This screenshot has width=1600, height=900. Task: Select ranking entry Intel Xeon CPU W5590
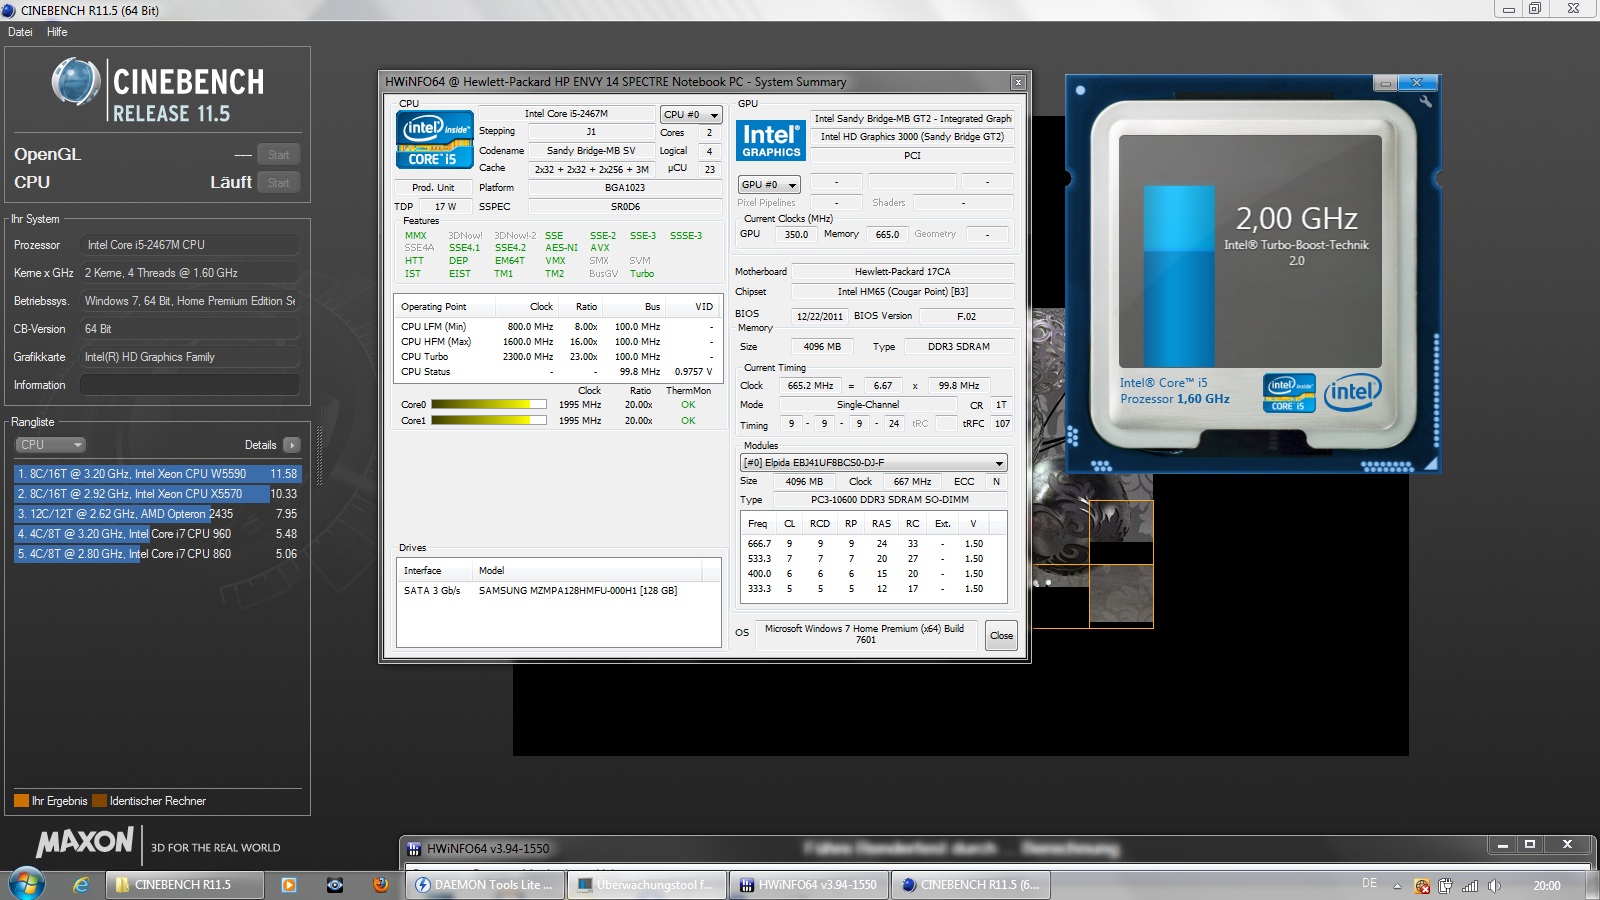[x=157, y=474]
